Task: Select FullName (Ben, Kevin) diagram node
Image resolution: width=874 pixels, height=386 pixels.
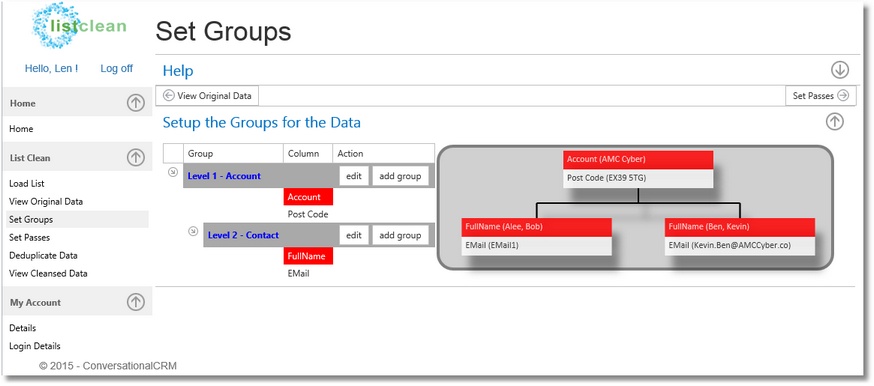Action: 740,227
